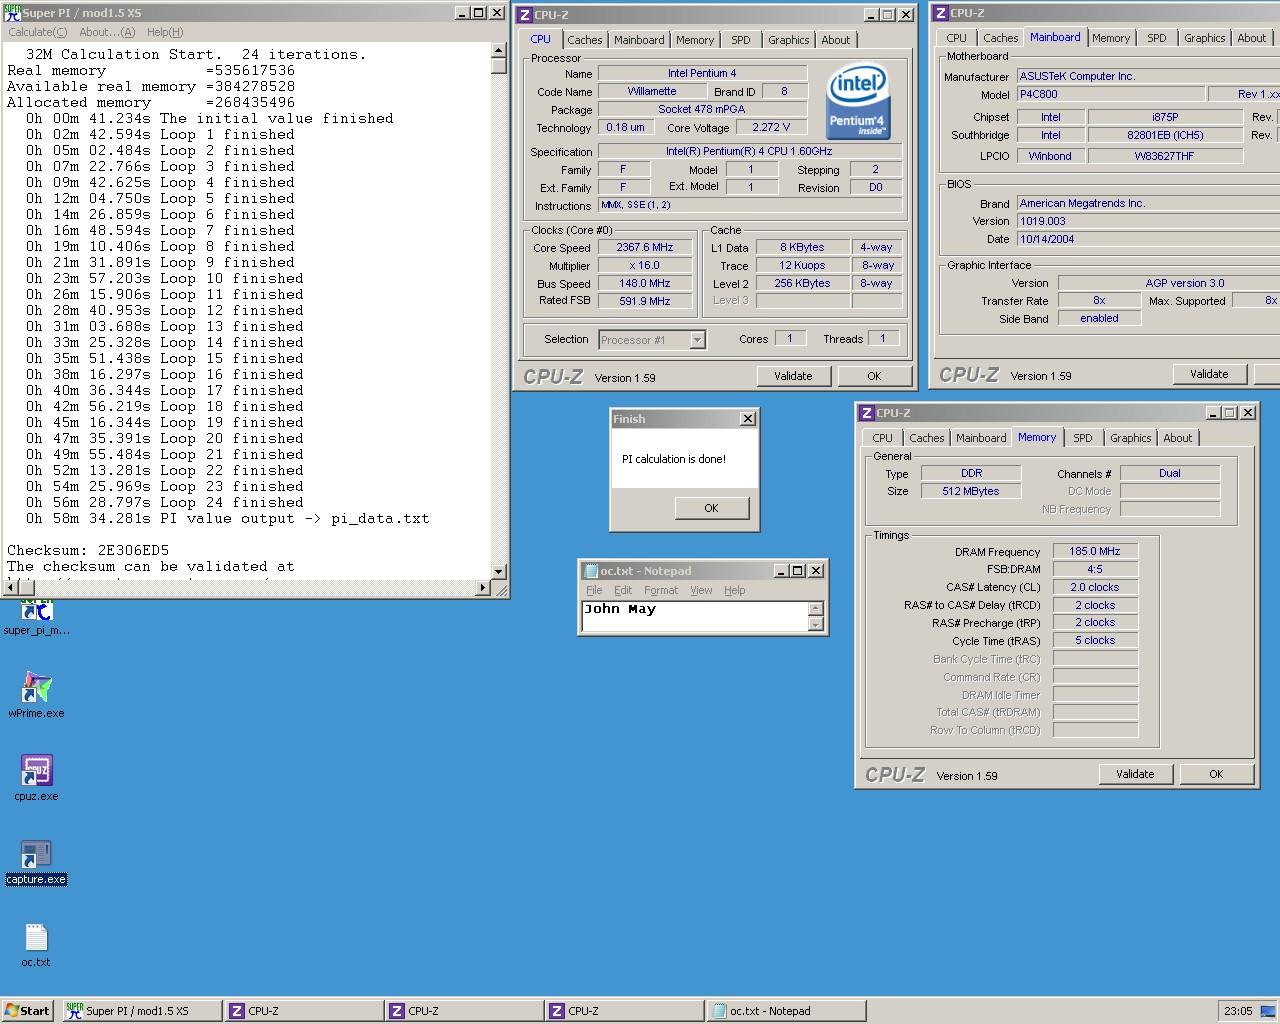1280x1024 pixels.
Task: Open the Edit menu in Notepad
Action: (623, 590)
